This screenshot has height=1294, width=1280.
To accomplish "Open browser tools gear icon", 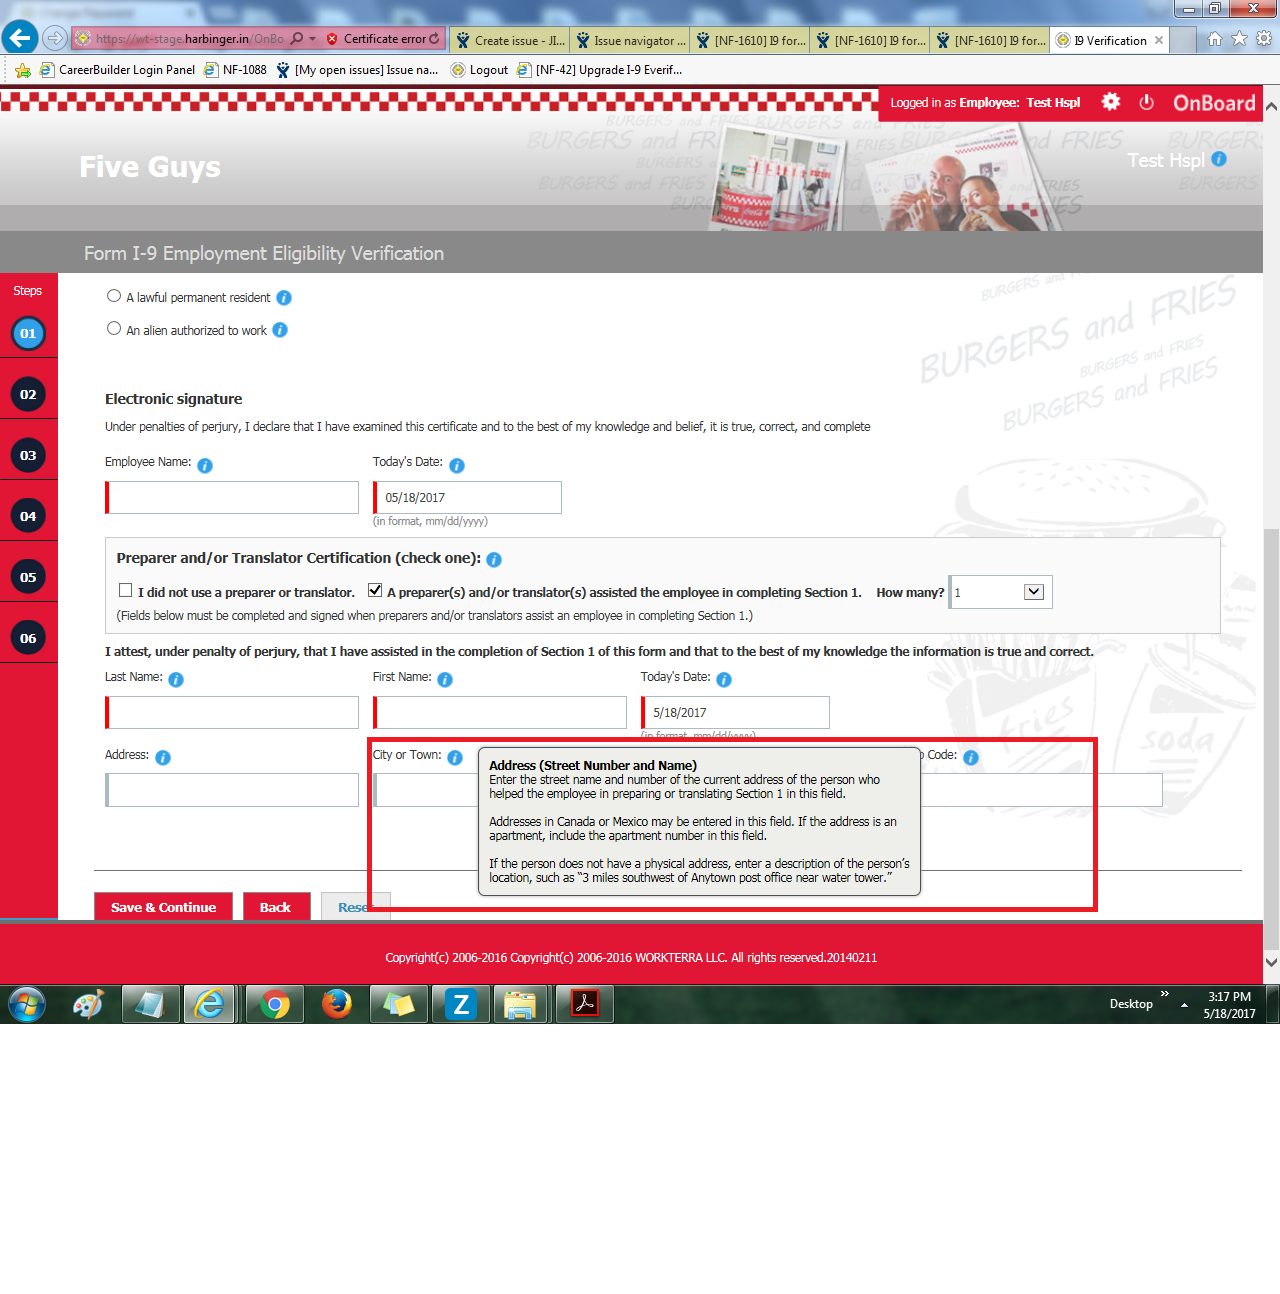I will point(1264,39).
